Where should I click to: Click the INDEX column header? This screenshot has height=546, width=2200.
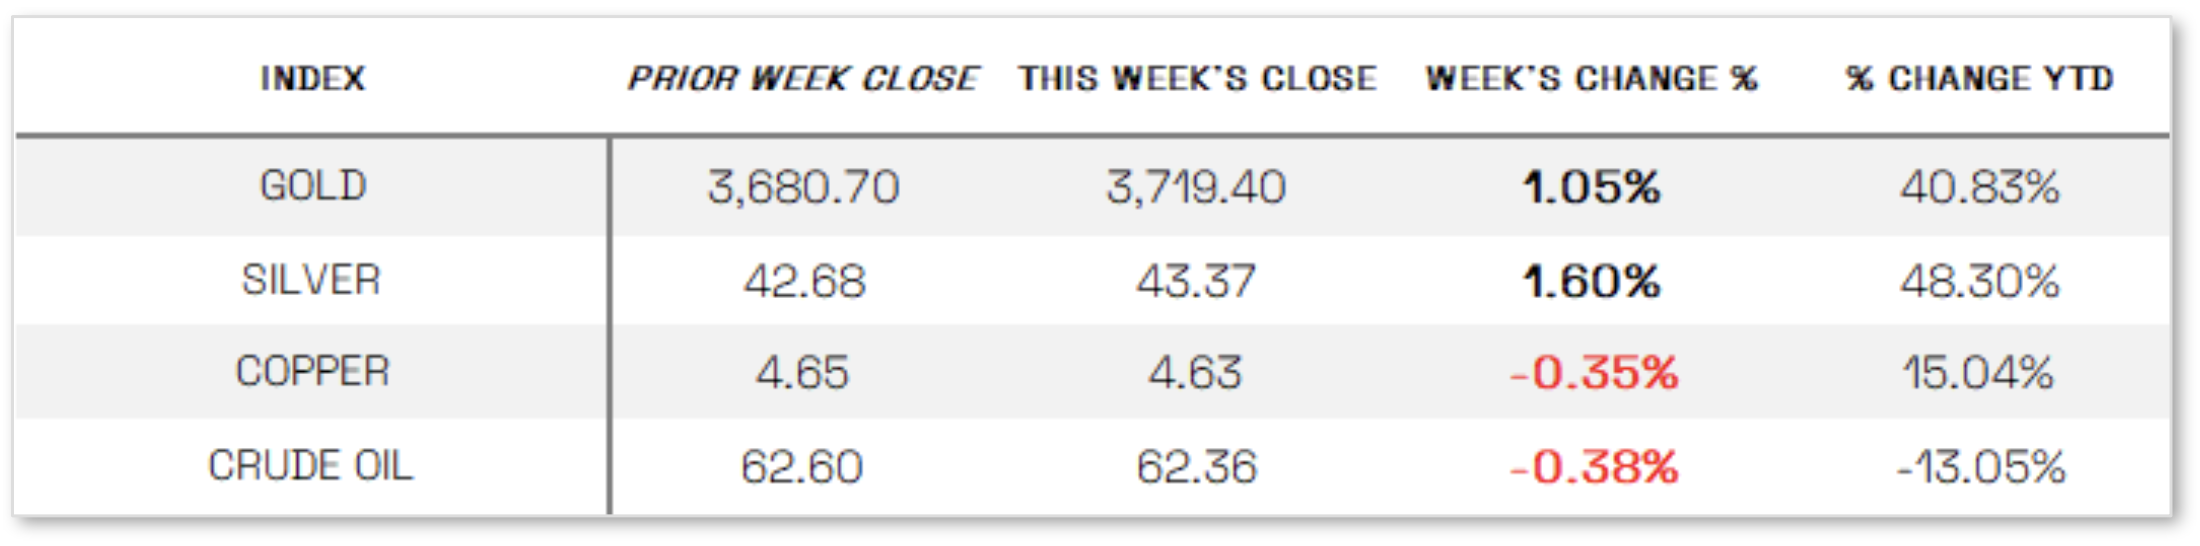pyautogui.click(x=312, y=78)
